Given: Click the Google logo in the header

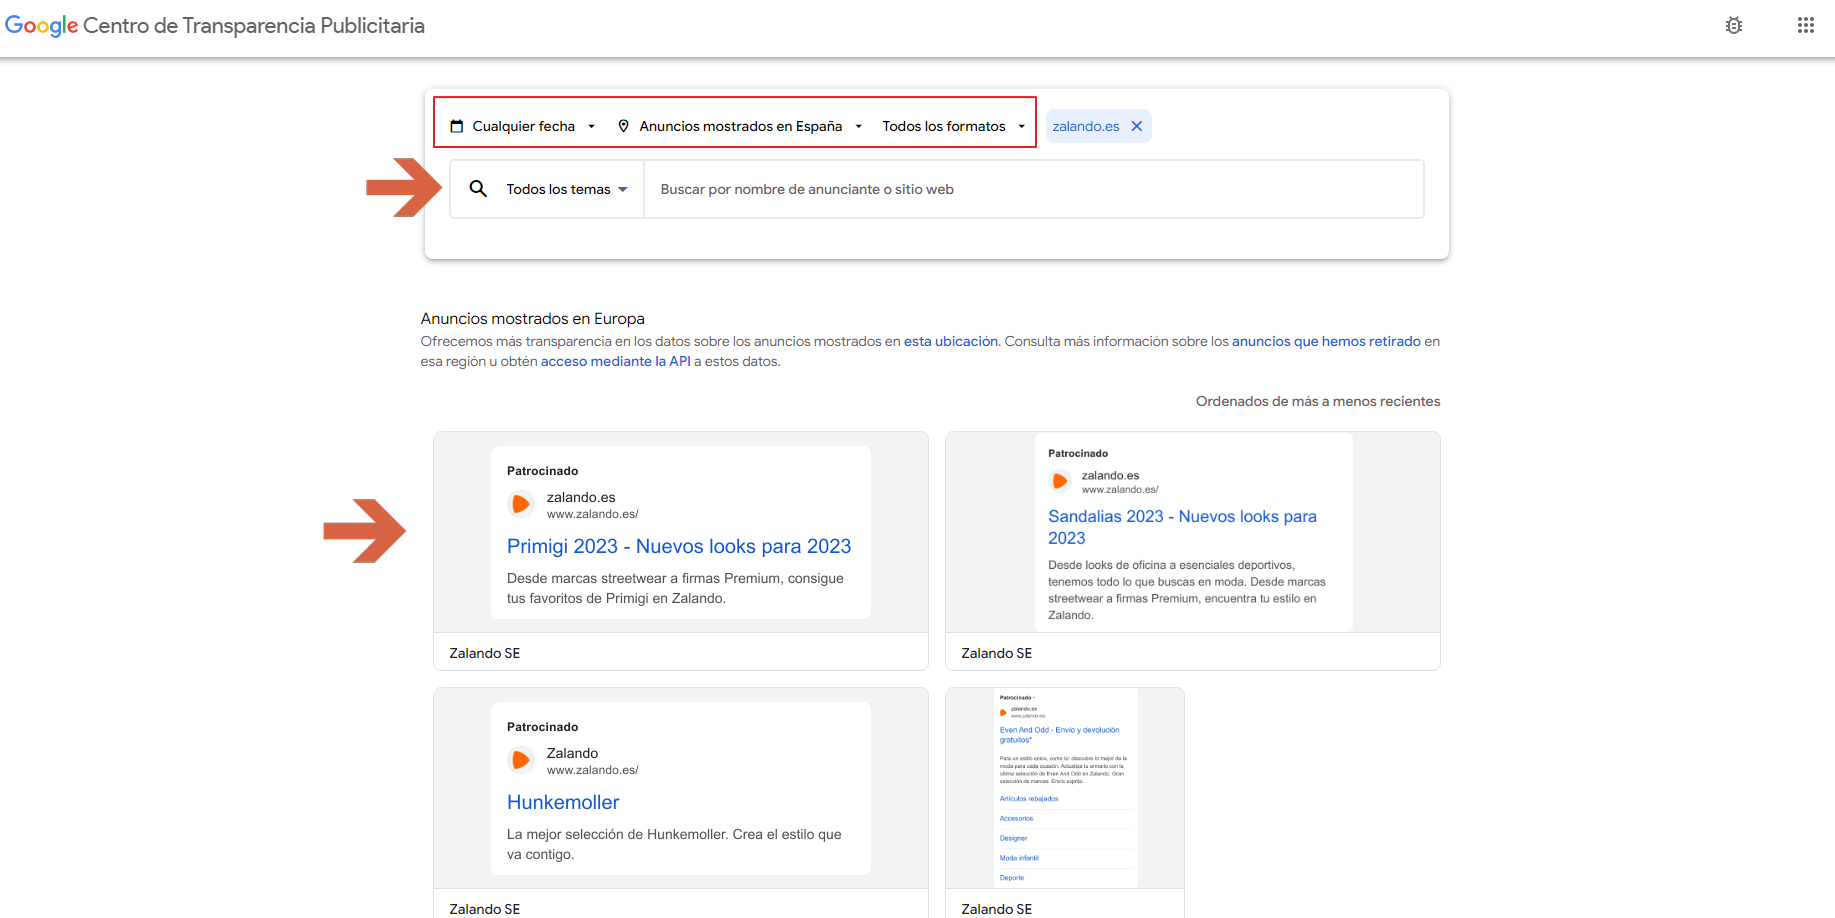Looking at the screenshot, I should tap(41, 26).
